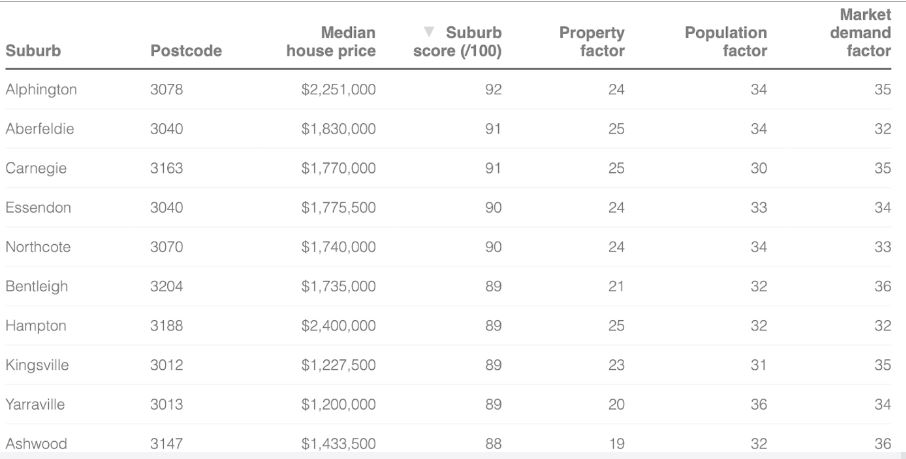This screenshot has height=459, width=906.
Task: Click on Essendon in the table
Action: (x=38, y=208)
